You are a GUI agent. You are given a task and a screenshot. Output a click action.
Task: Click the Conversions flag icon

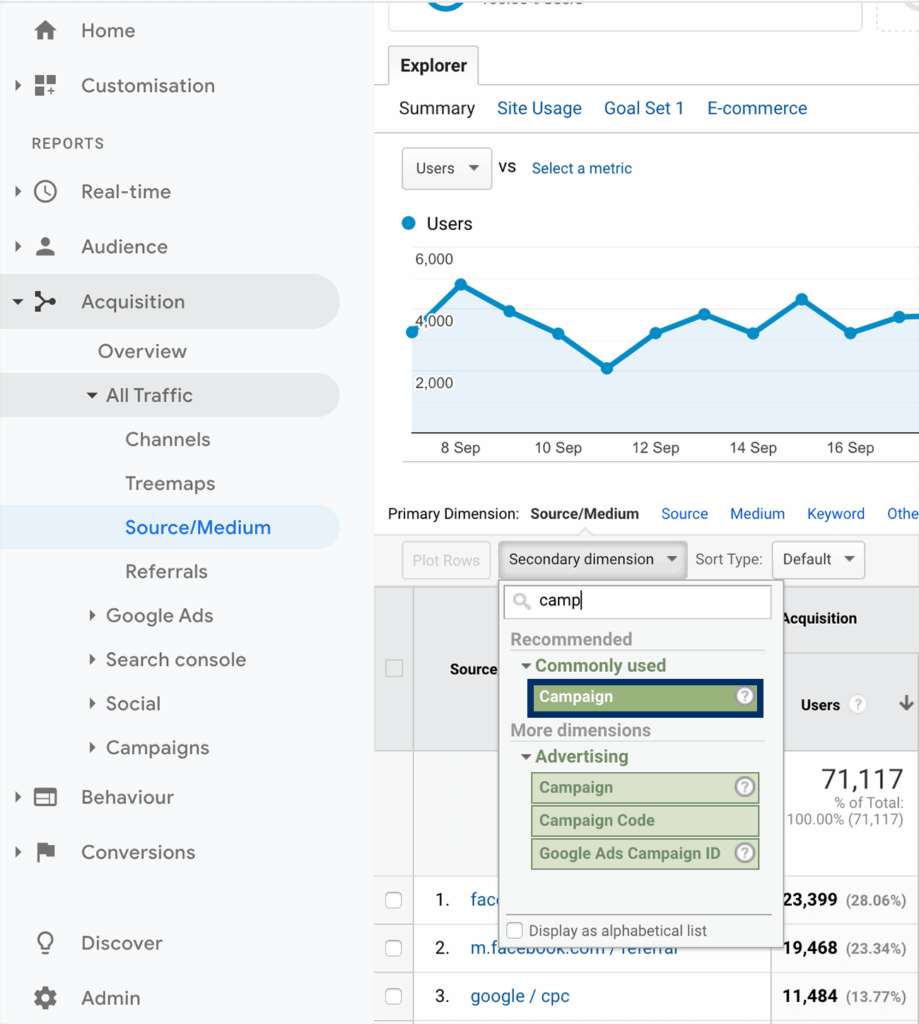(45, 852)
